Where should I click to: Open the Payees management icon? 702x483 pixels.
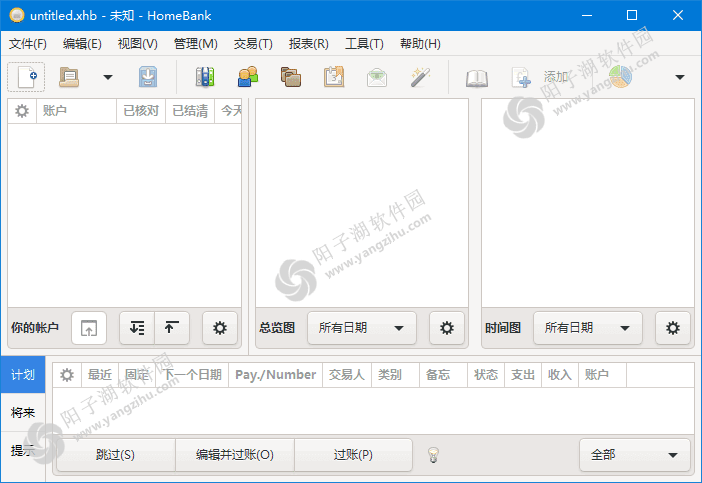pyautogui.click(x=248, y=77)
